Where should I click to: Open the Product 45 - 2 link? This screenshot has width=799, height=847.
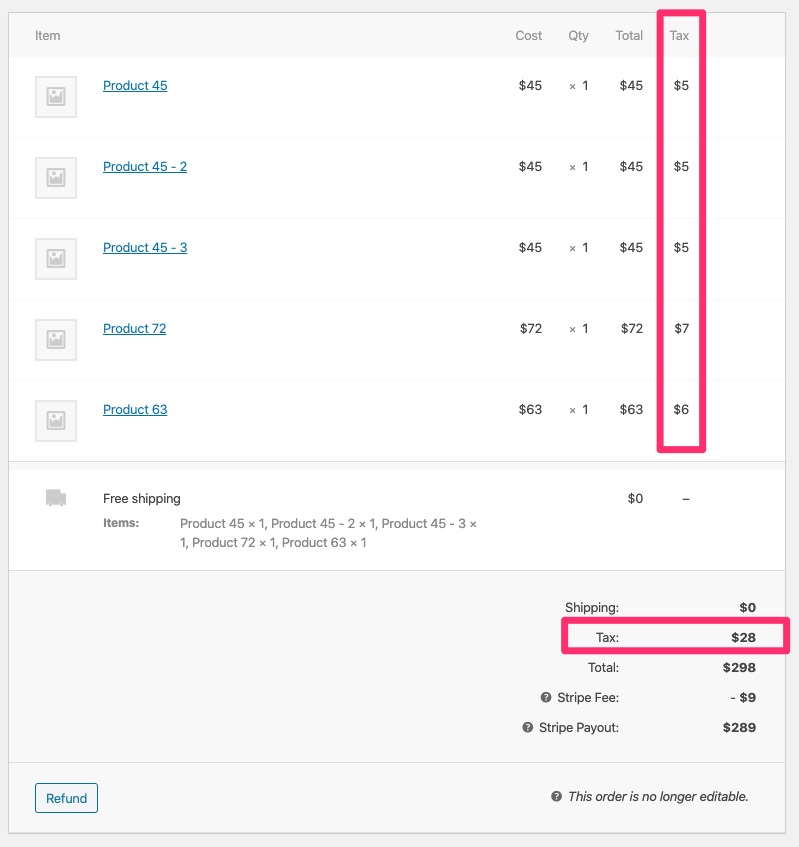pyautogui.click(x=144, y=166)
